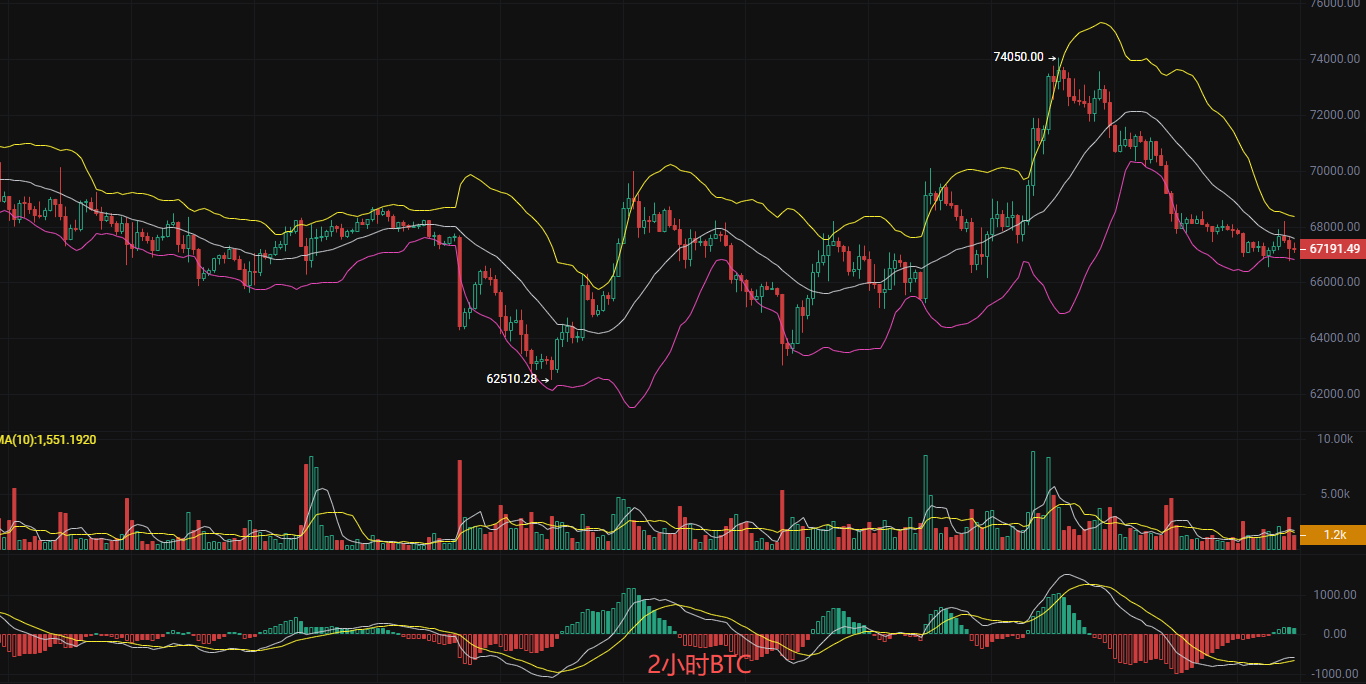Image resolution: width=1366 pixels, height=684 pixels.
Task: Click the arrow beside the 74050.00 label
Action: point(1053,58)
